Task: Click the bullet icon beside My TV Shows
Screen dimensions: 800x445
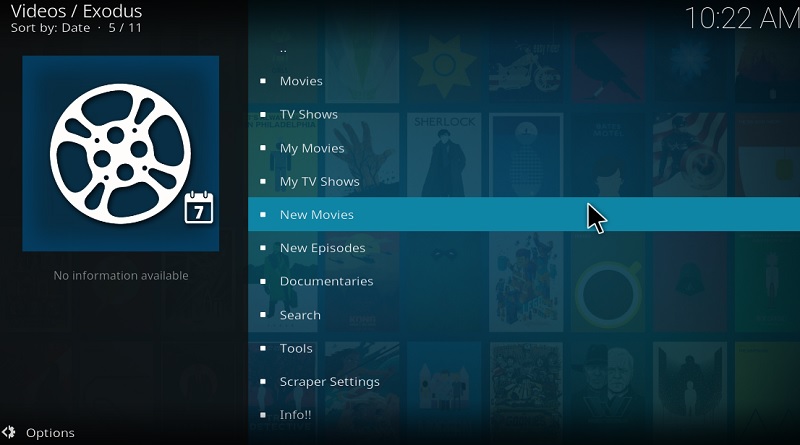Action: click(263, 181)
